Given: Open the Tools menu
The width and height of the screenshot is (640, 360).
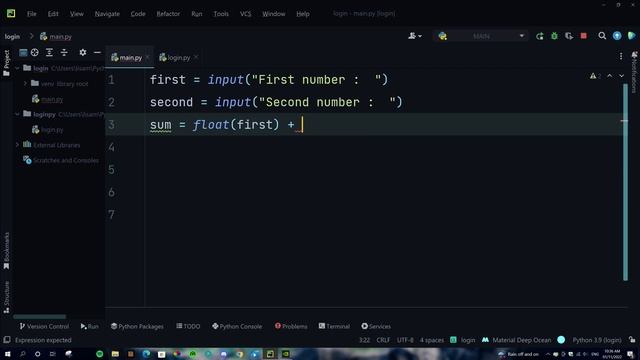Looking at the screenshot, I should [x=221, y=14].
